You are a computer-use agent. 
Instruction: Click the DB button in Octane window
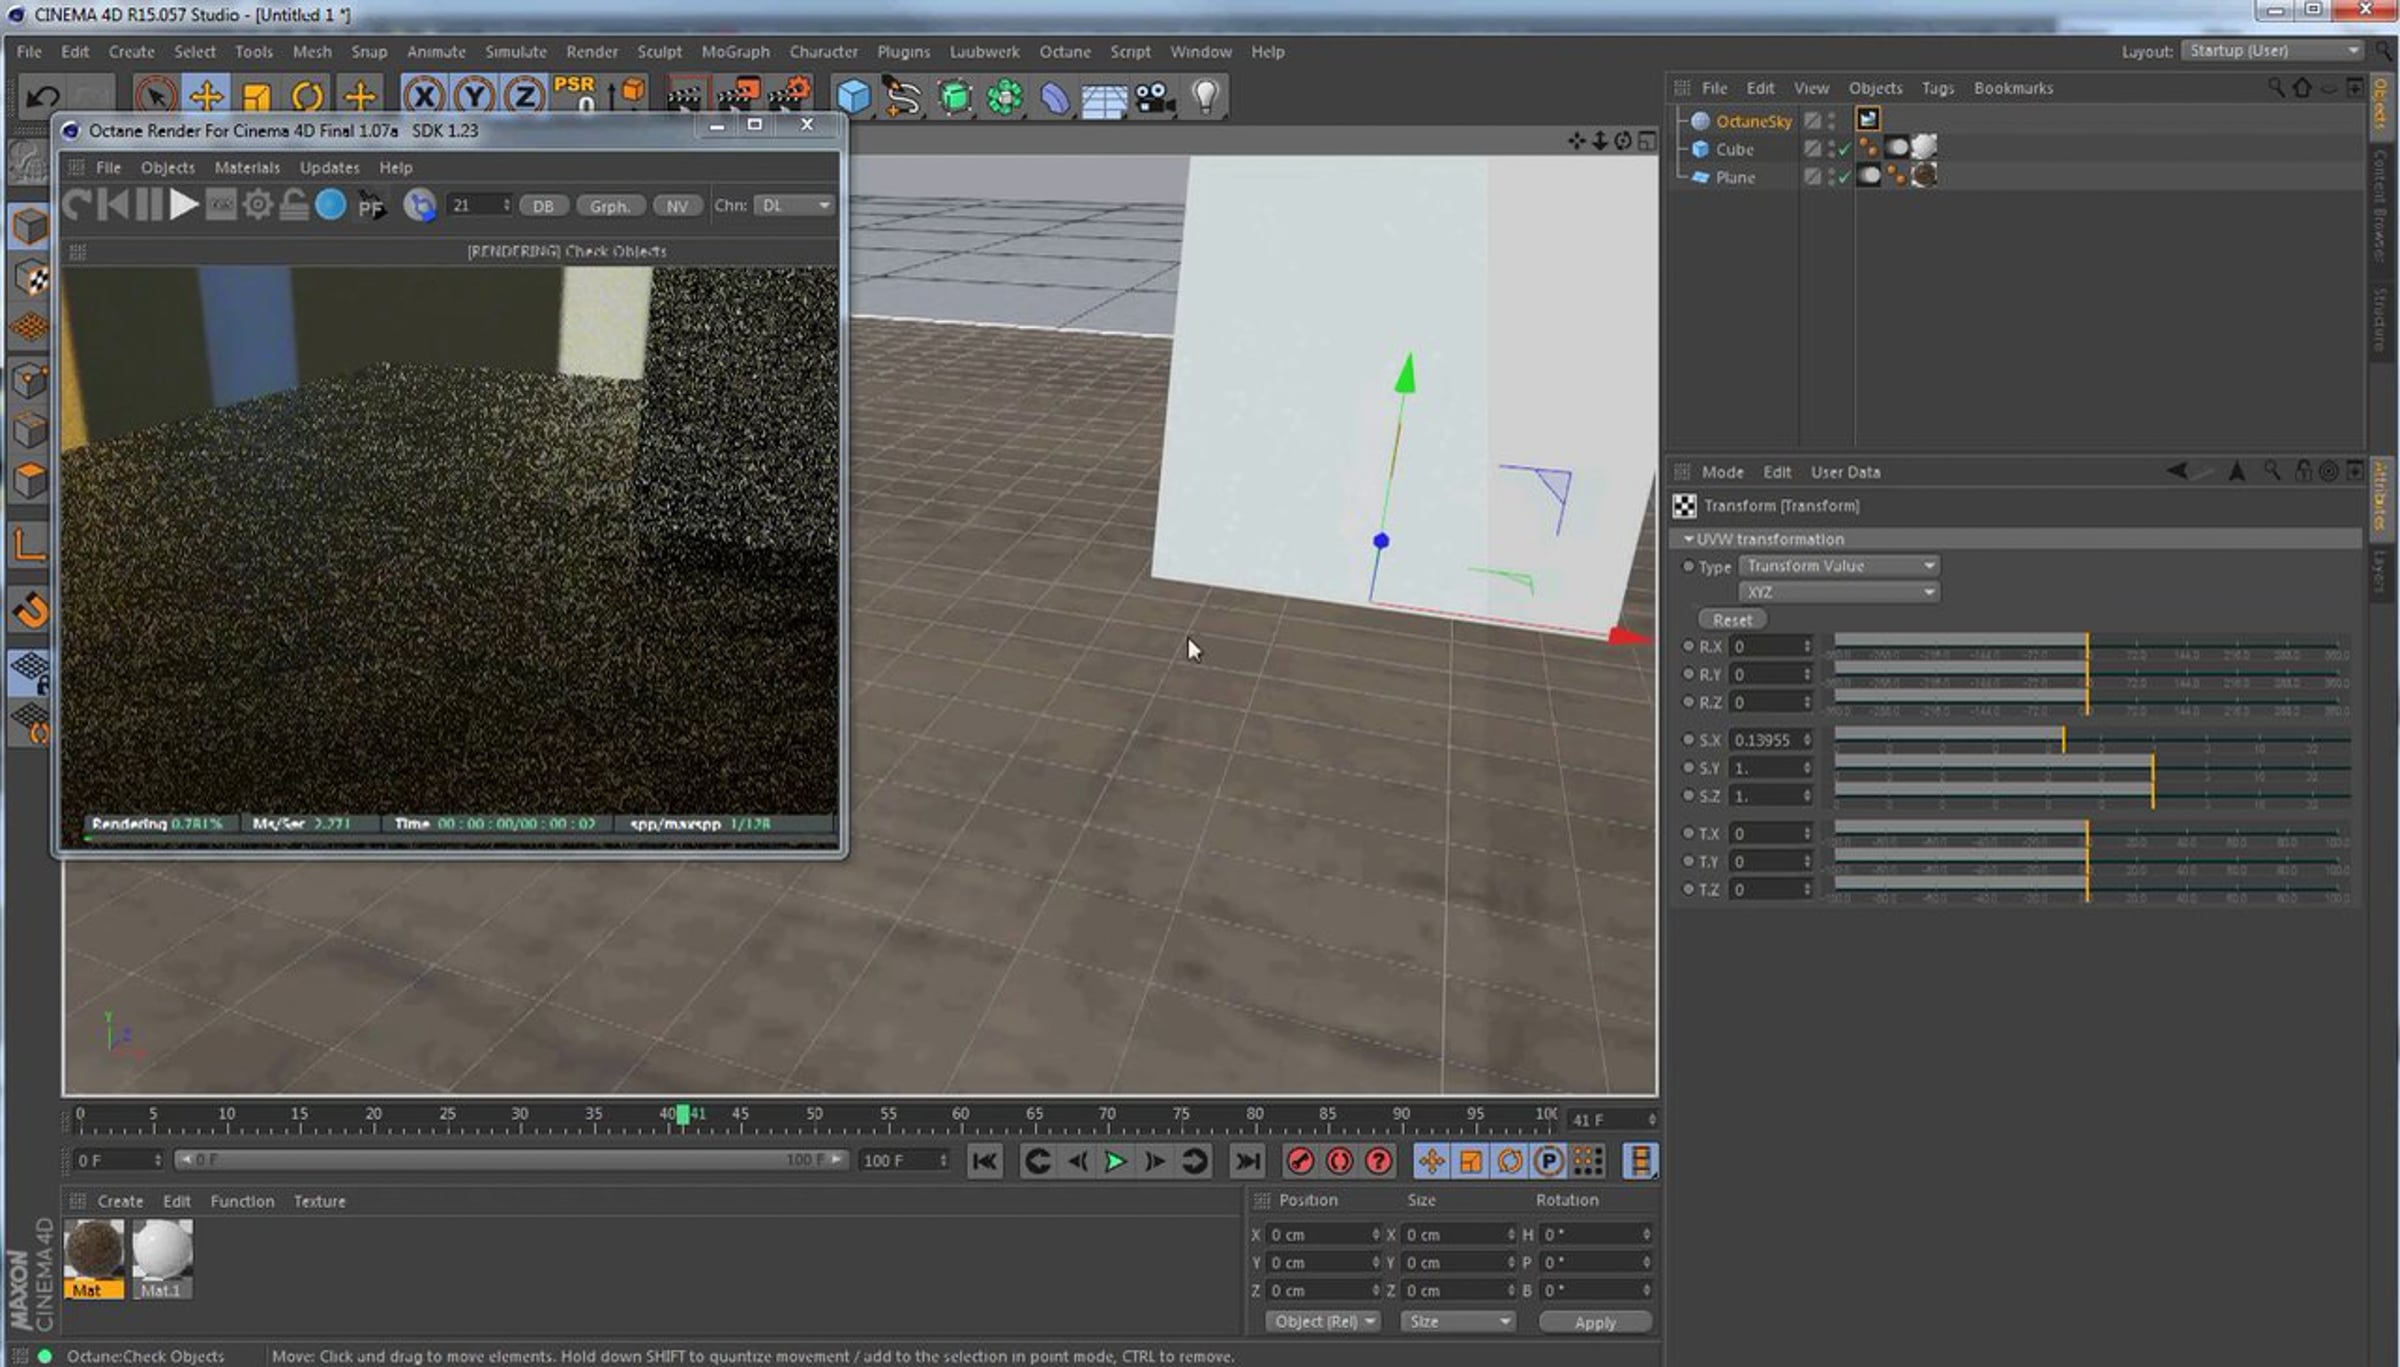click(543, 206)
